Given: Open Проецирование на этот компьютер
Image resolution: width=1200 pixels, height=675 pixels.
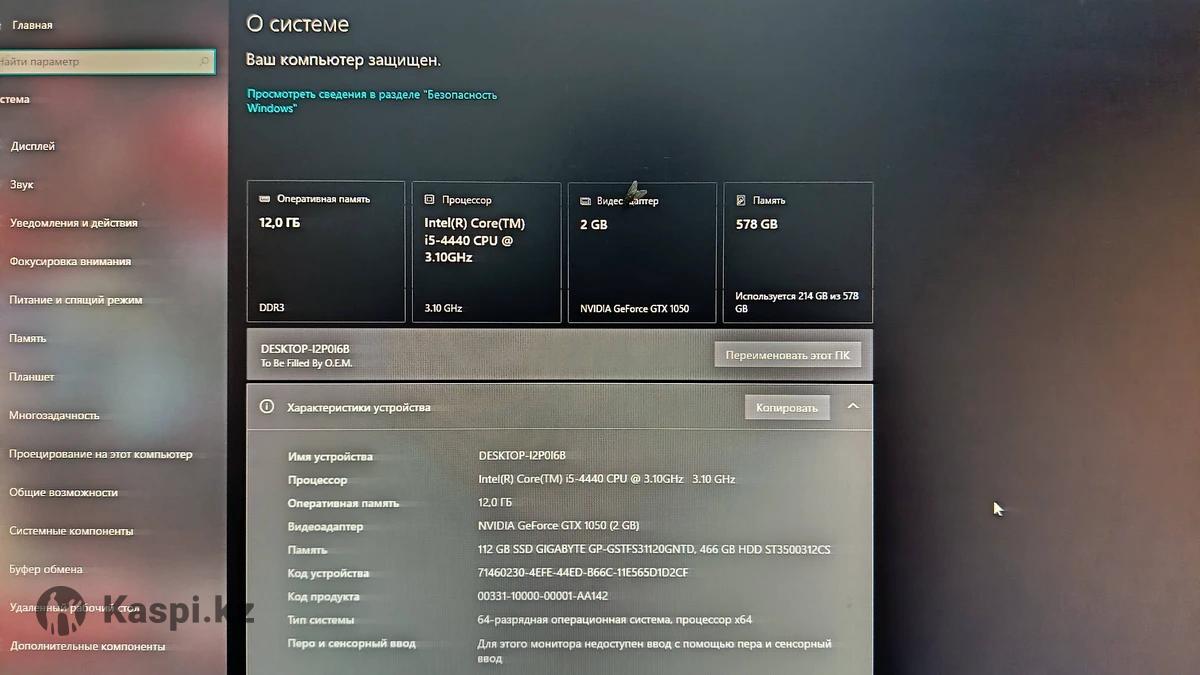Looking at the screenshot, I should pyautogui.click(x=100, y=454).
